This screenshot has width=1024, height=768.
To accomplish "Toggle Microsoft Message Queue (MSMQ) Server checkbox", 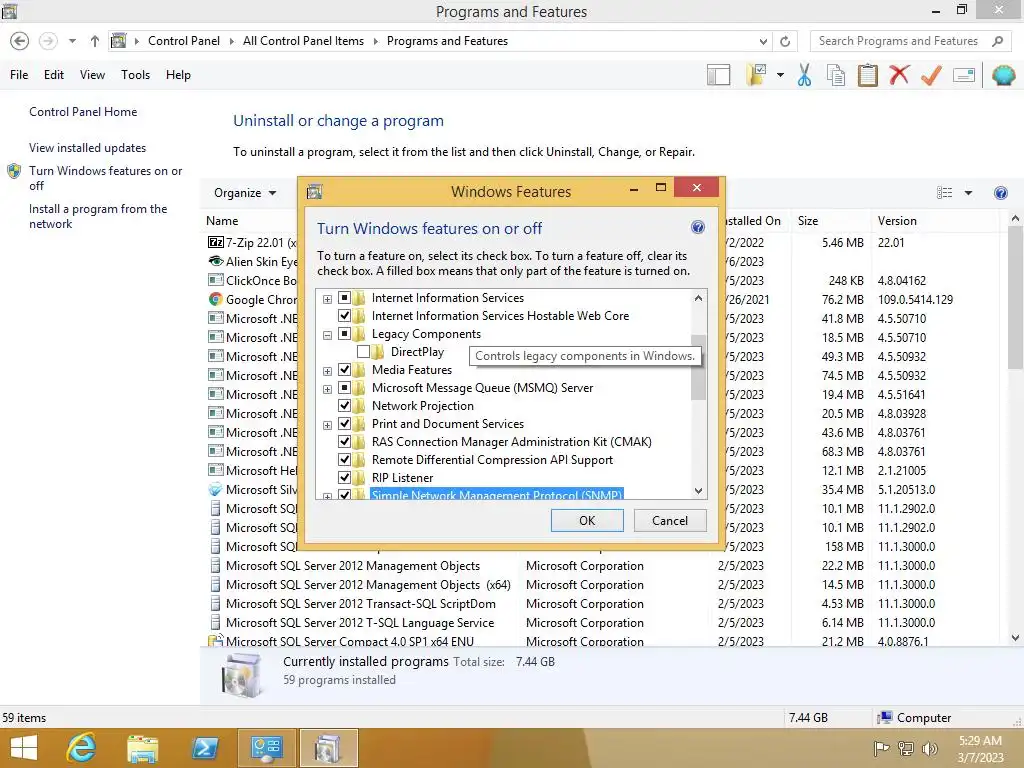I will (x=345, y=388).
